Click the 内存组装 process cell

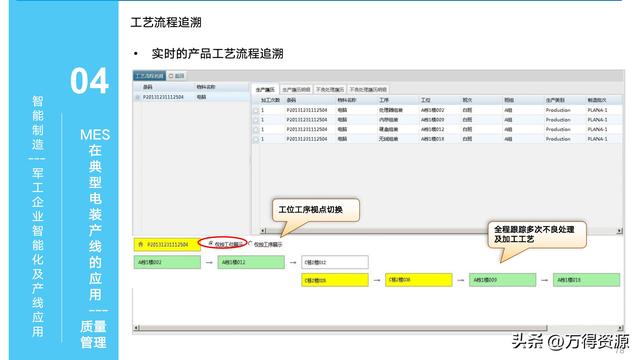pyautogui.click(x=388, y=120)
